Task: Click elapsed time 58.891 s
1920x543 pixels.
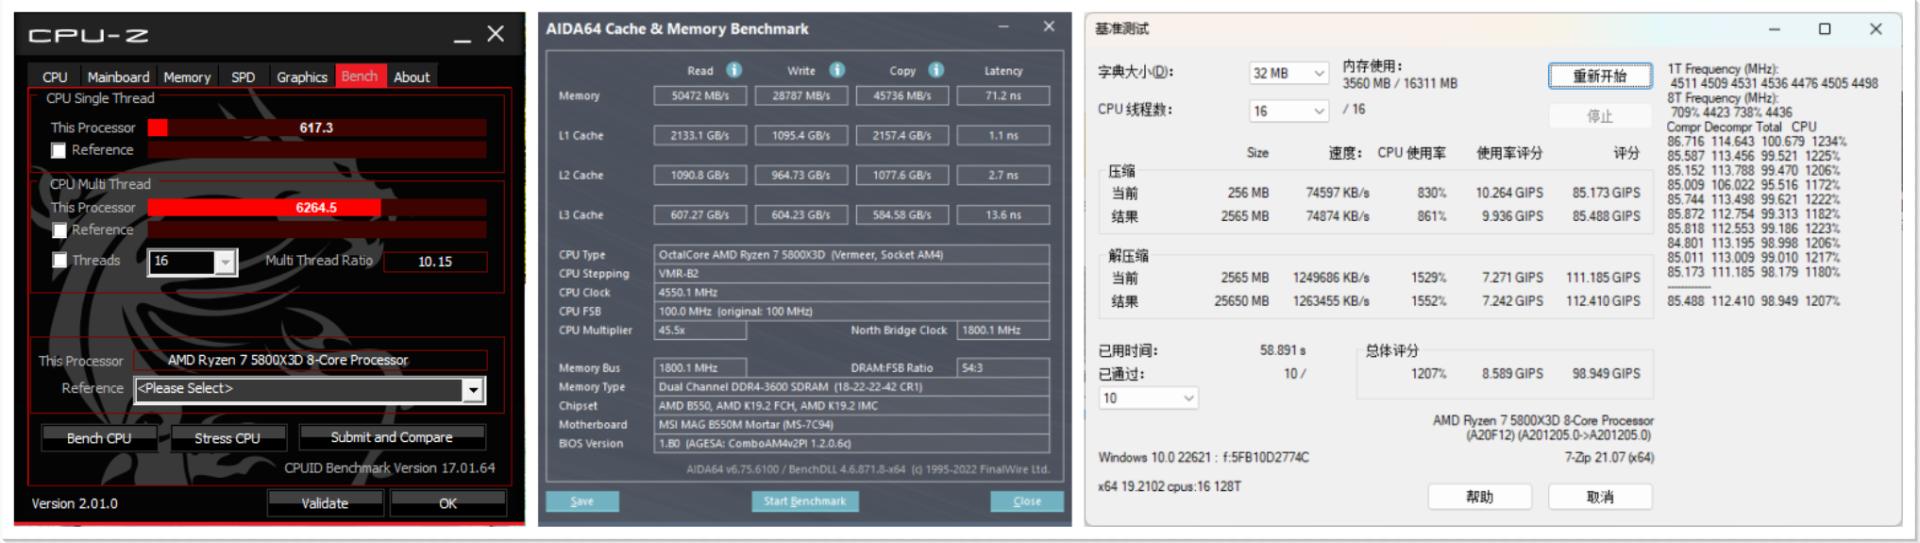Action: (1283, 350)
